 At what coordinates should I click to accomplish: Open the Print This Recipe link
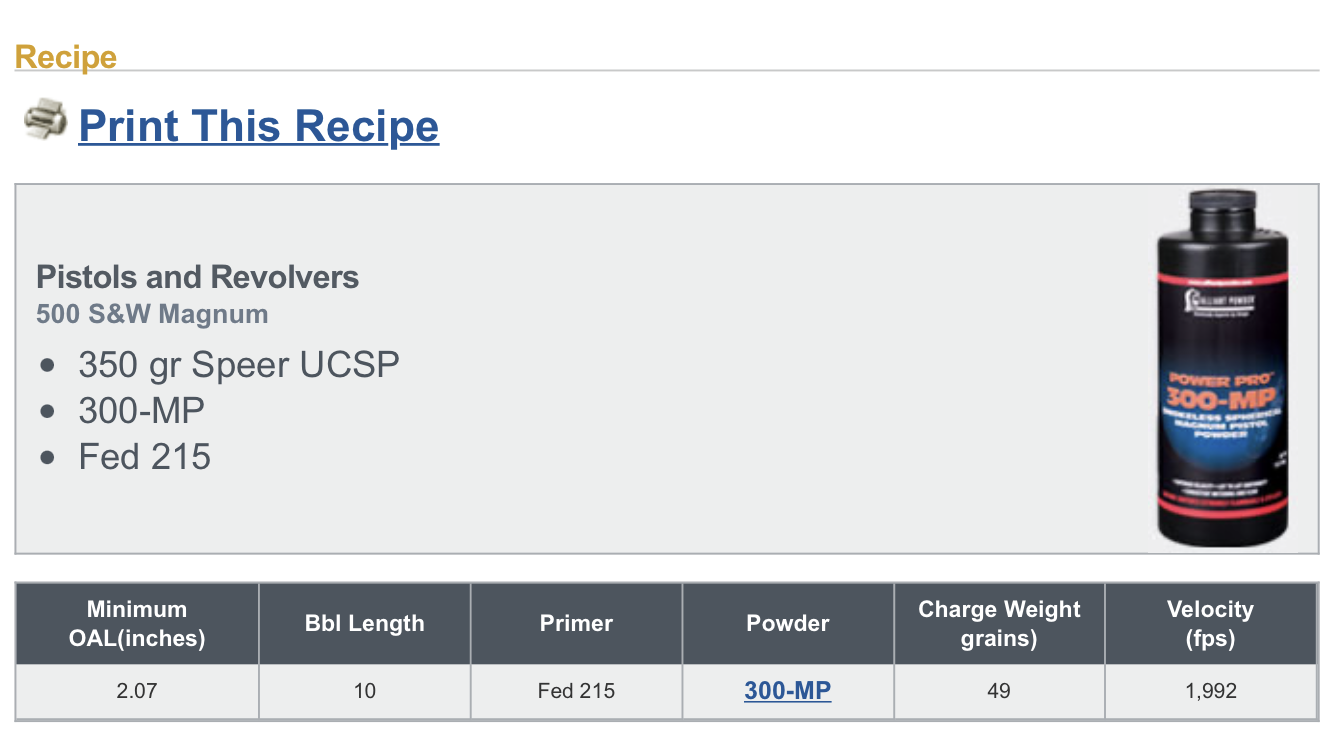[x=258, y=126]
